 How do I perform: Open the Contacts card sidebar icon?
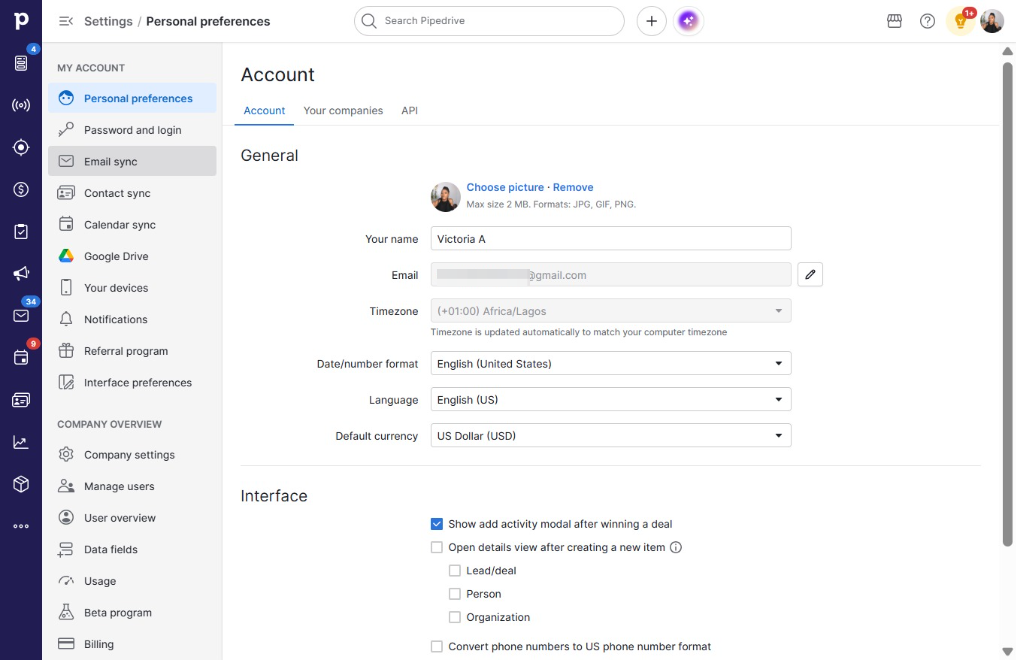[x=21, y=400]
